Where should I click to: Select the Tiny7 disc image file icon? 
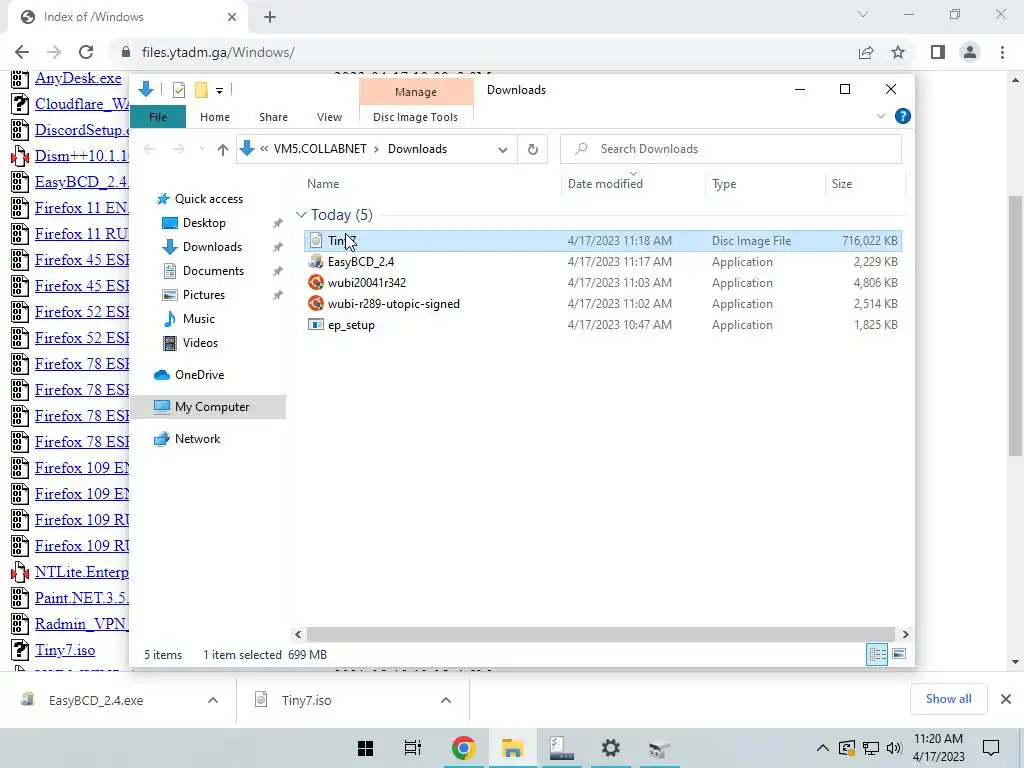pyautogui.click(x=316, y=241)
